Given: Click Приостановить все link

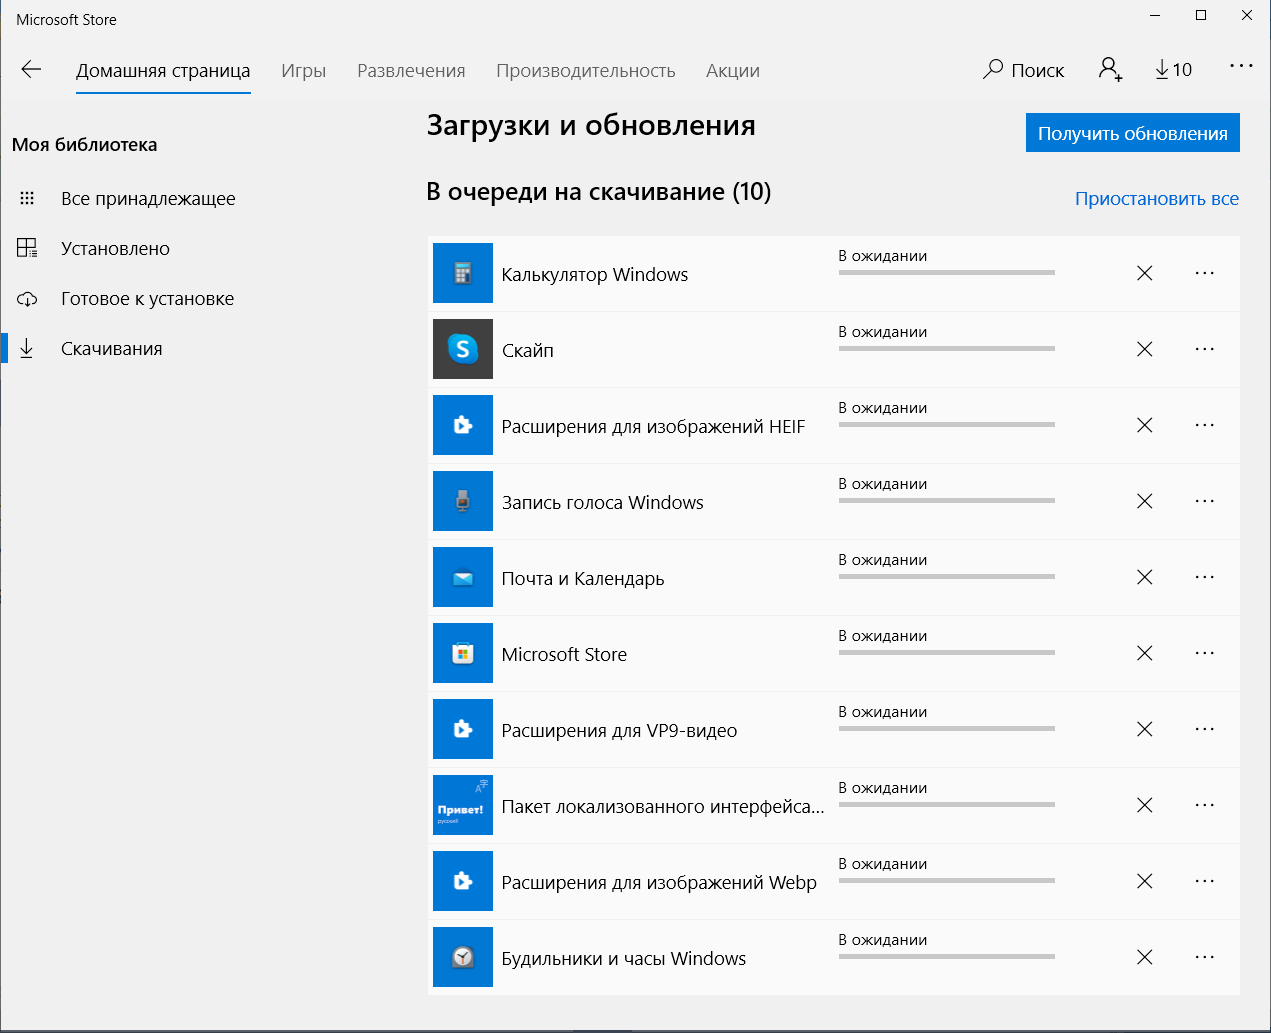Looking at the screenshot, I should point(1157,199).
